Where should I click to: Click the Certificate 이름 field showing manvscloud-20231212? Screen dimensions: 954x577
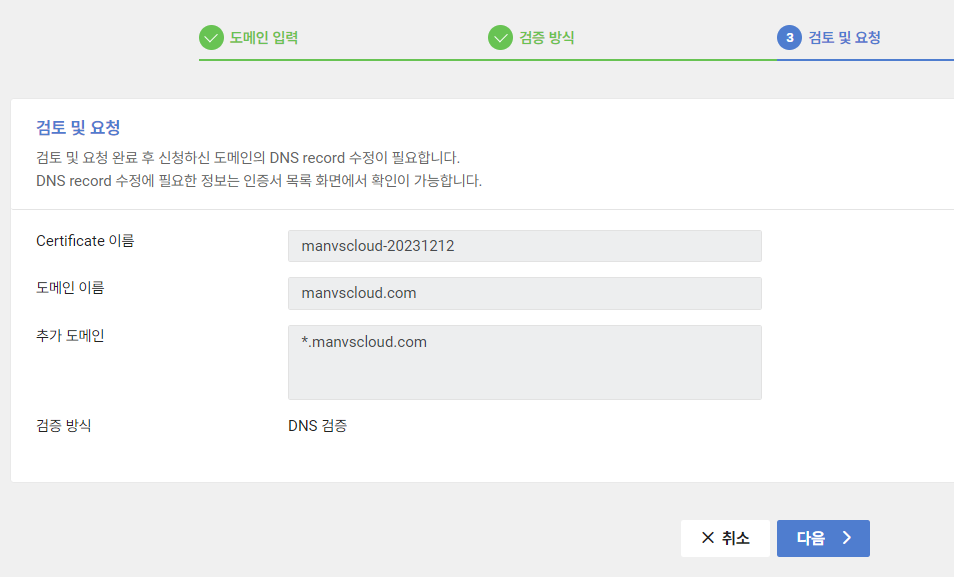[524, 245]
